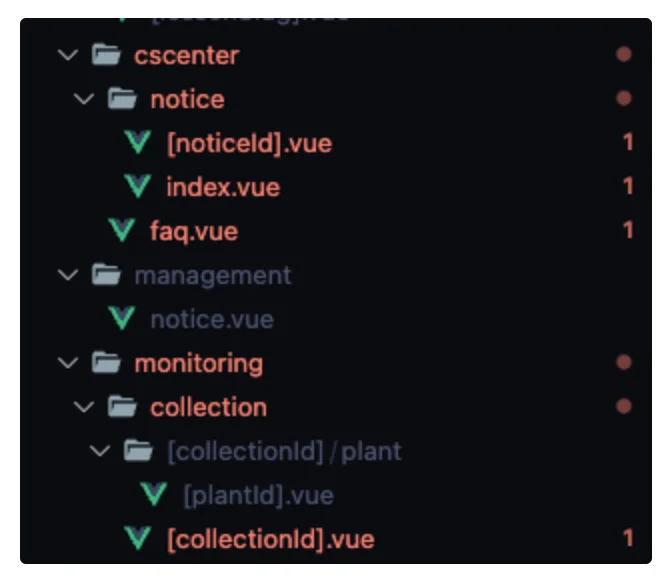Open faq.vue file

click(x=186, y=231)
